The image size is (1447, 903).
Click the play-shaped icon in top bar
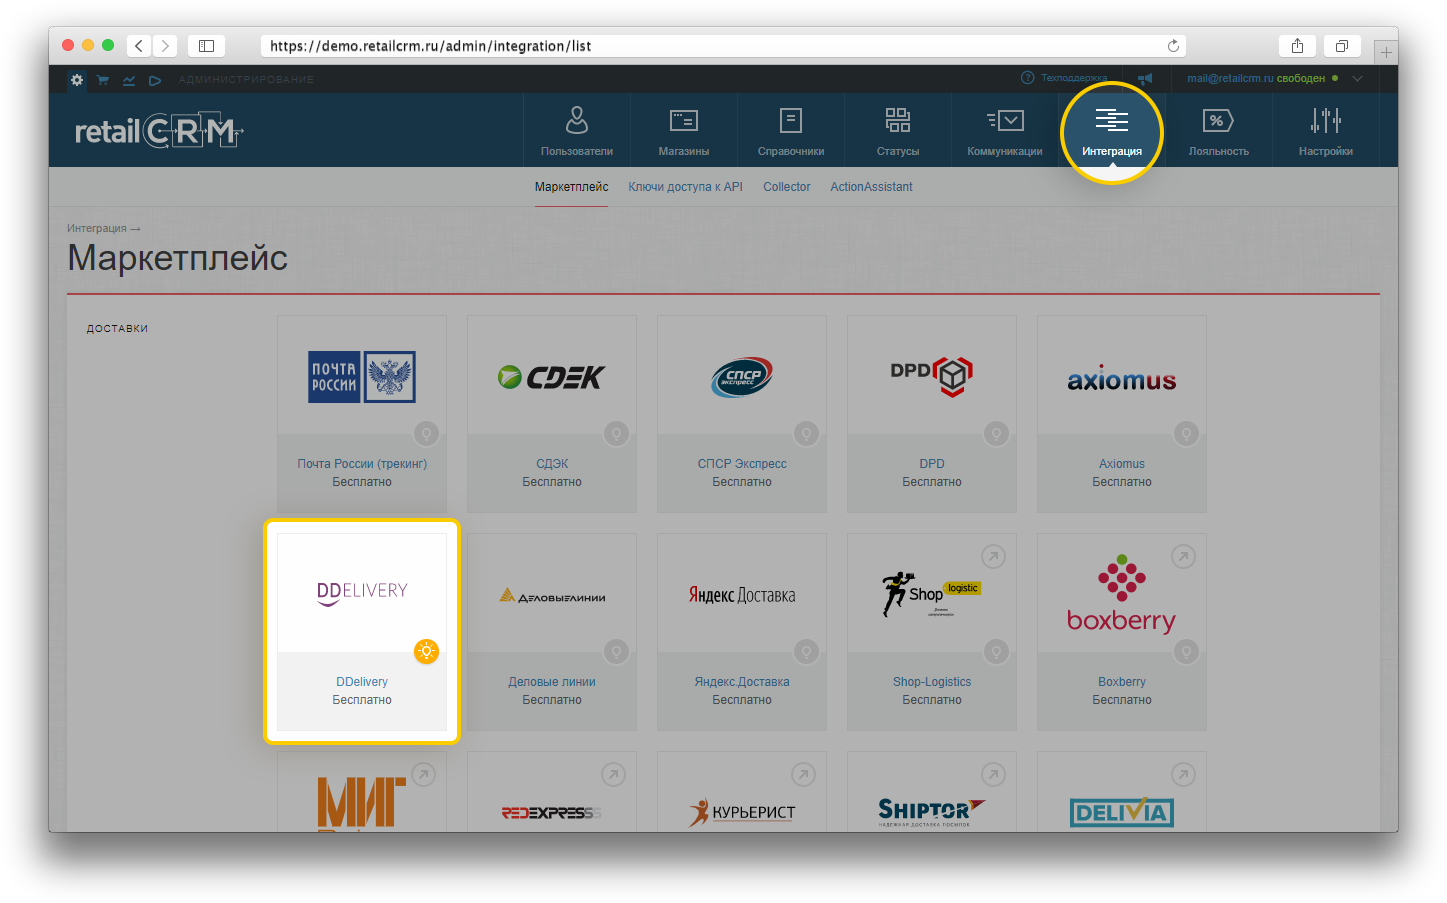point(155,80)
